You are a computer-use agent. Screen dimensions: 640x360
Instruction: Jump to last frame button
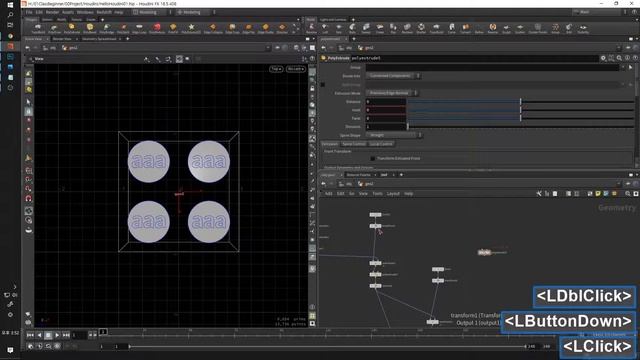(66, 335)
